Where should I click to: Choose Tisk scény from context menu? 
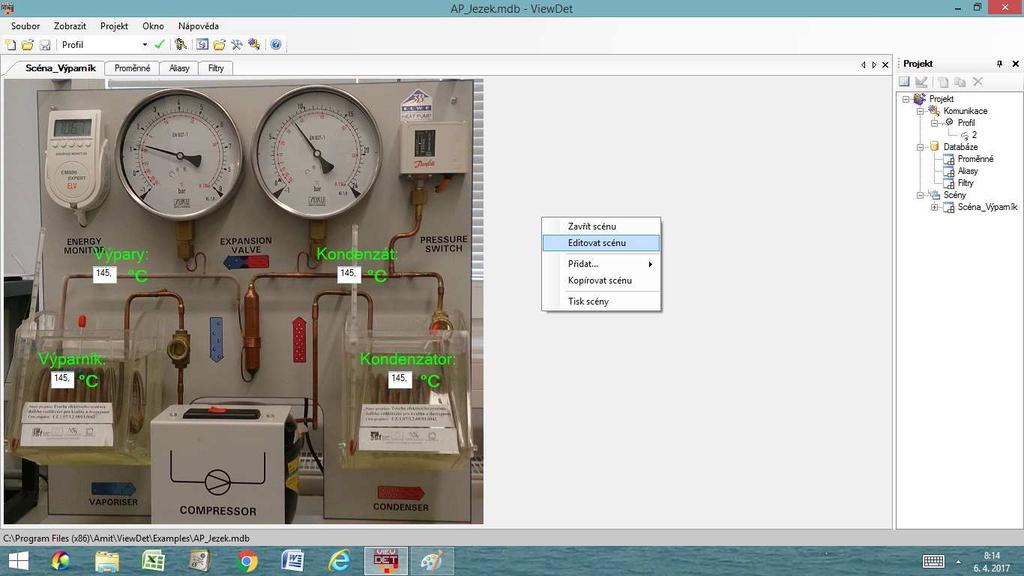(601, 301)
